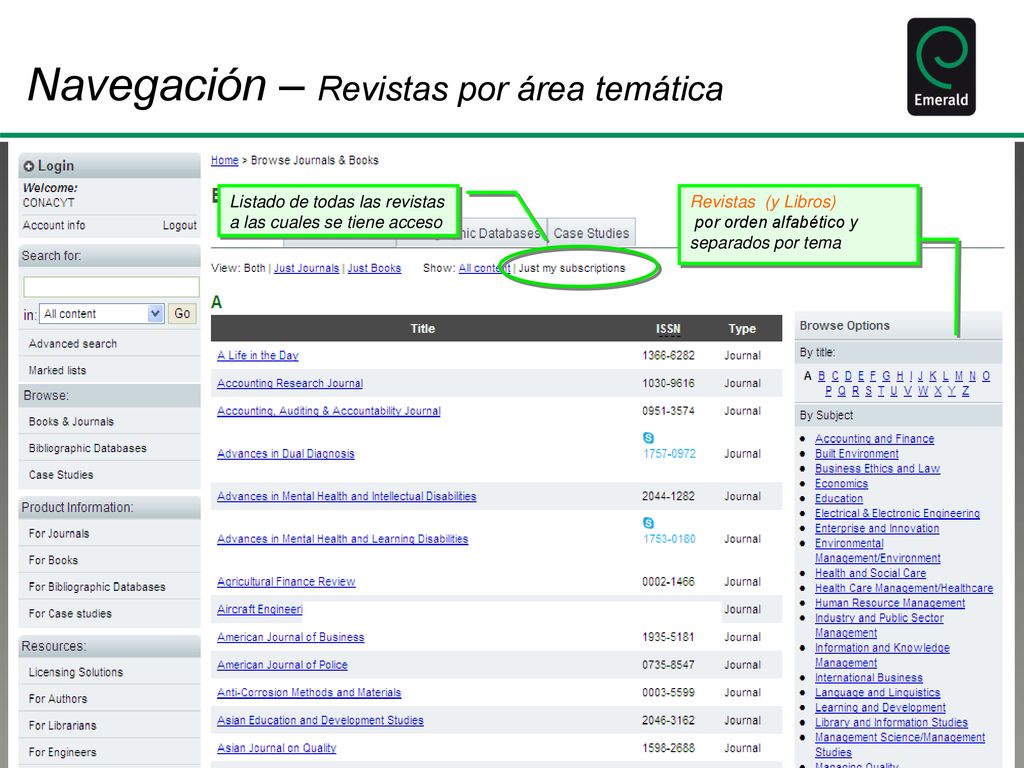Open Advances in Mental Health and Learning Disabilities

[x=342, y=539]
